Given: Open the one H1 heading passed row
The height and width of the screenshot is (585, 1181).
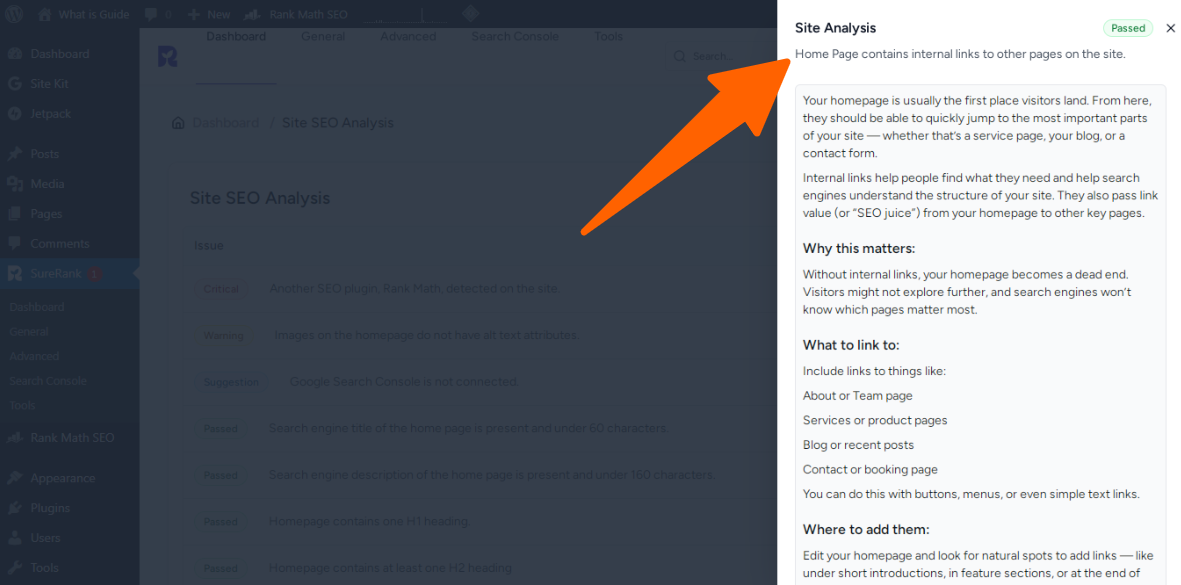Looking at the screenshot, I should pos(370,522).
